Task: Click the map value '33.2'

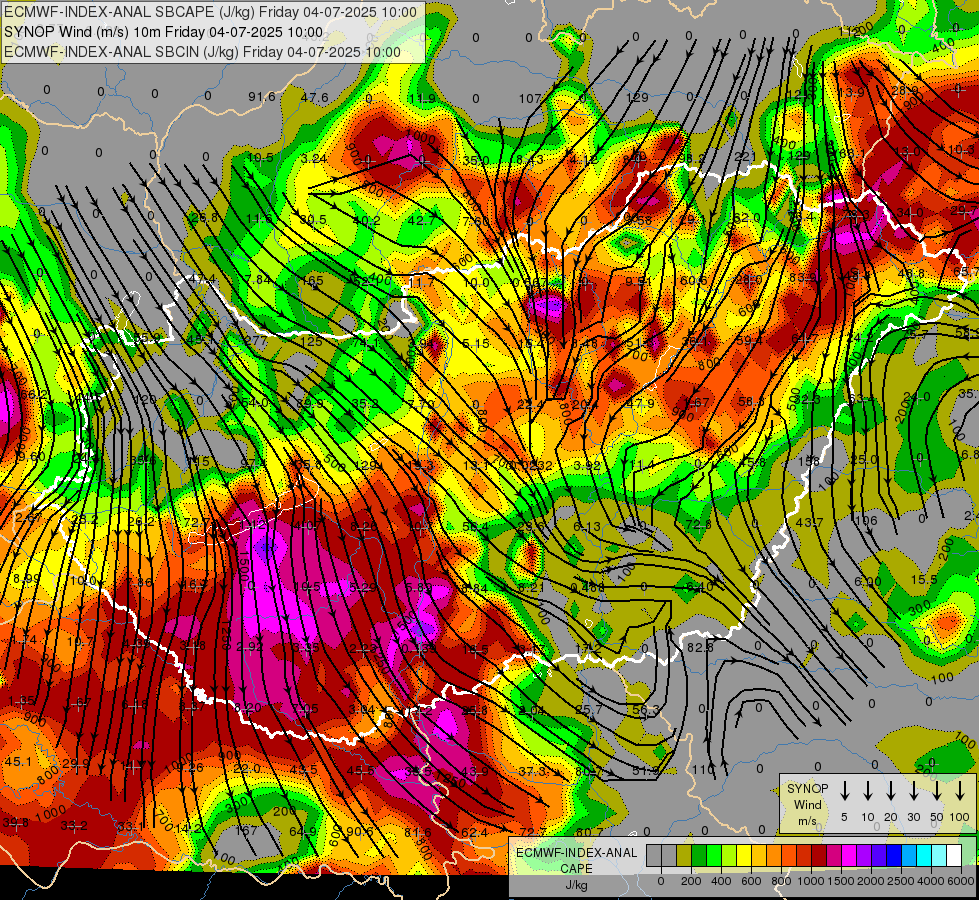Action: pos(74,826)
